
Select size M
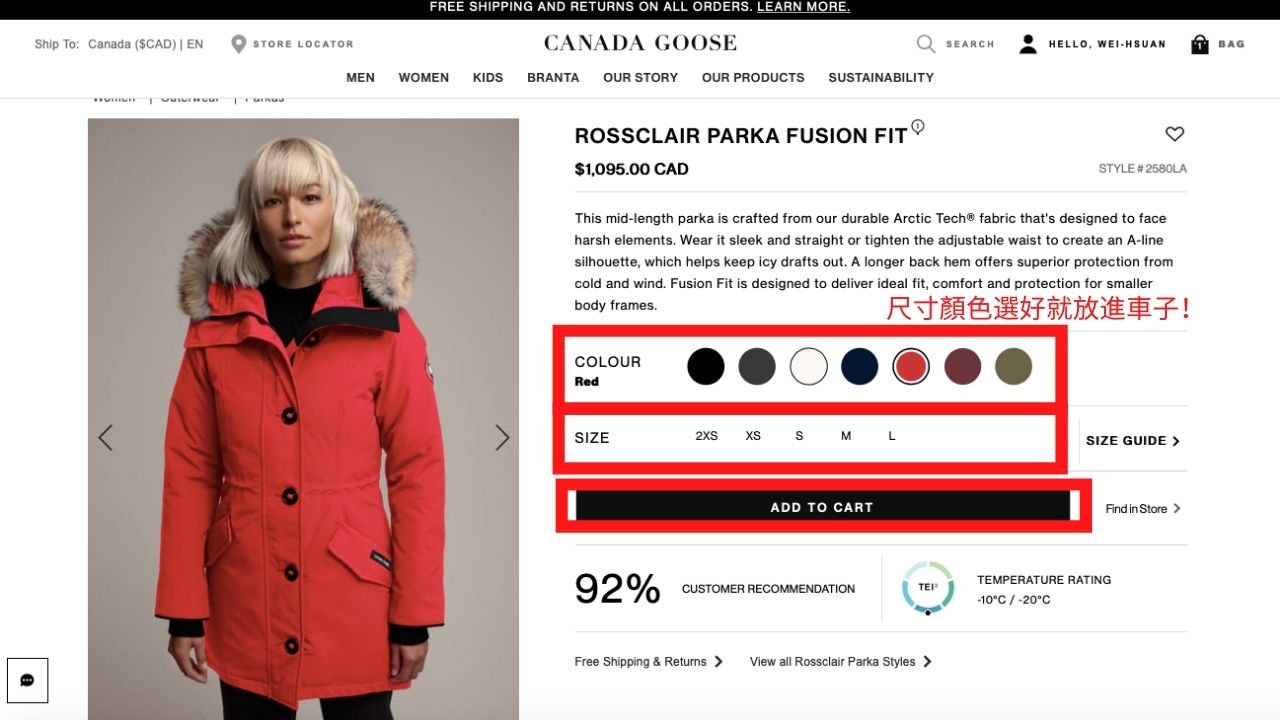click(x=846, y=436)
